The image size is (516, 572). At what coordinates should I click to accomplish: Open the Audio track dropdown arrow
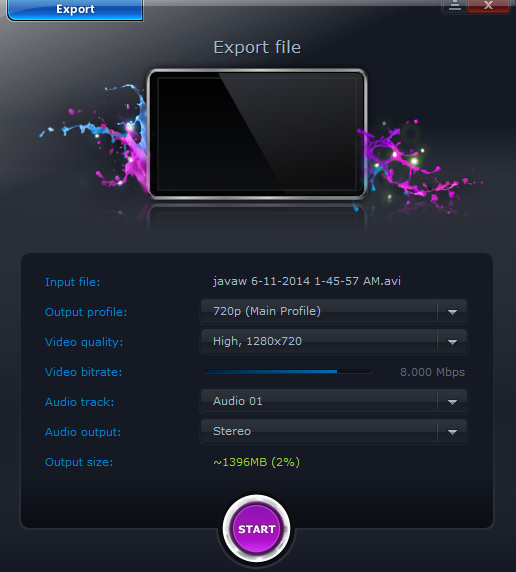pos(452,402)
